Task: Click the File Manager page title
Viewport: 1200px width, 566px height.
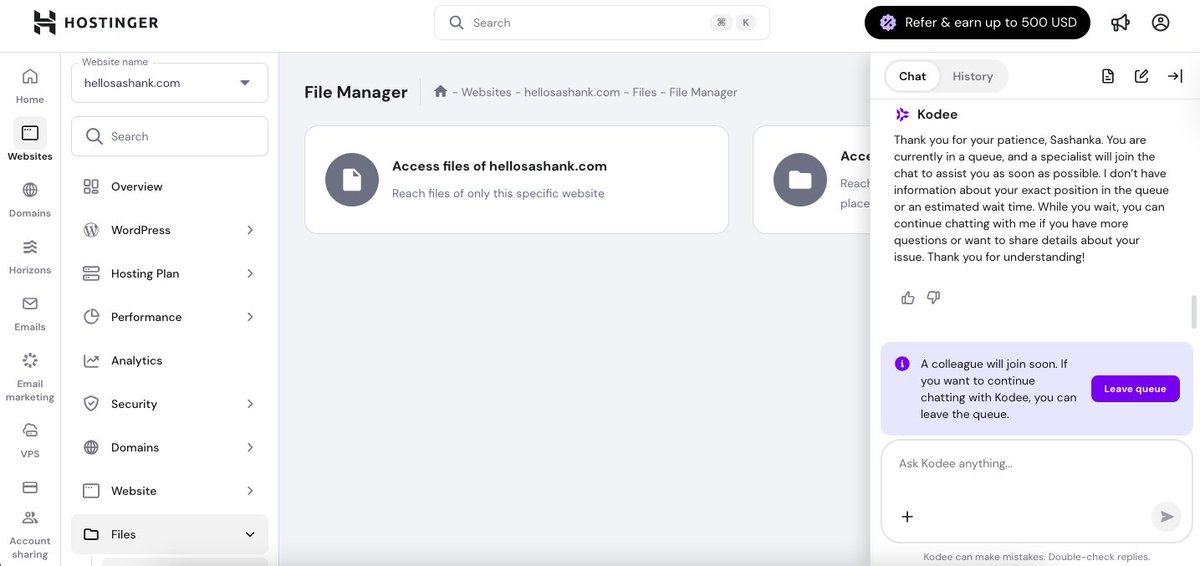Action: click(356, 92)
